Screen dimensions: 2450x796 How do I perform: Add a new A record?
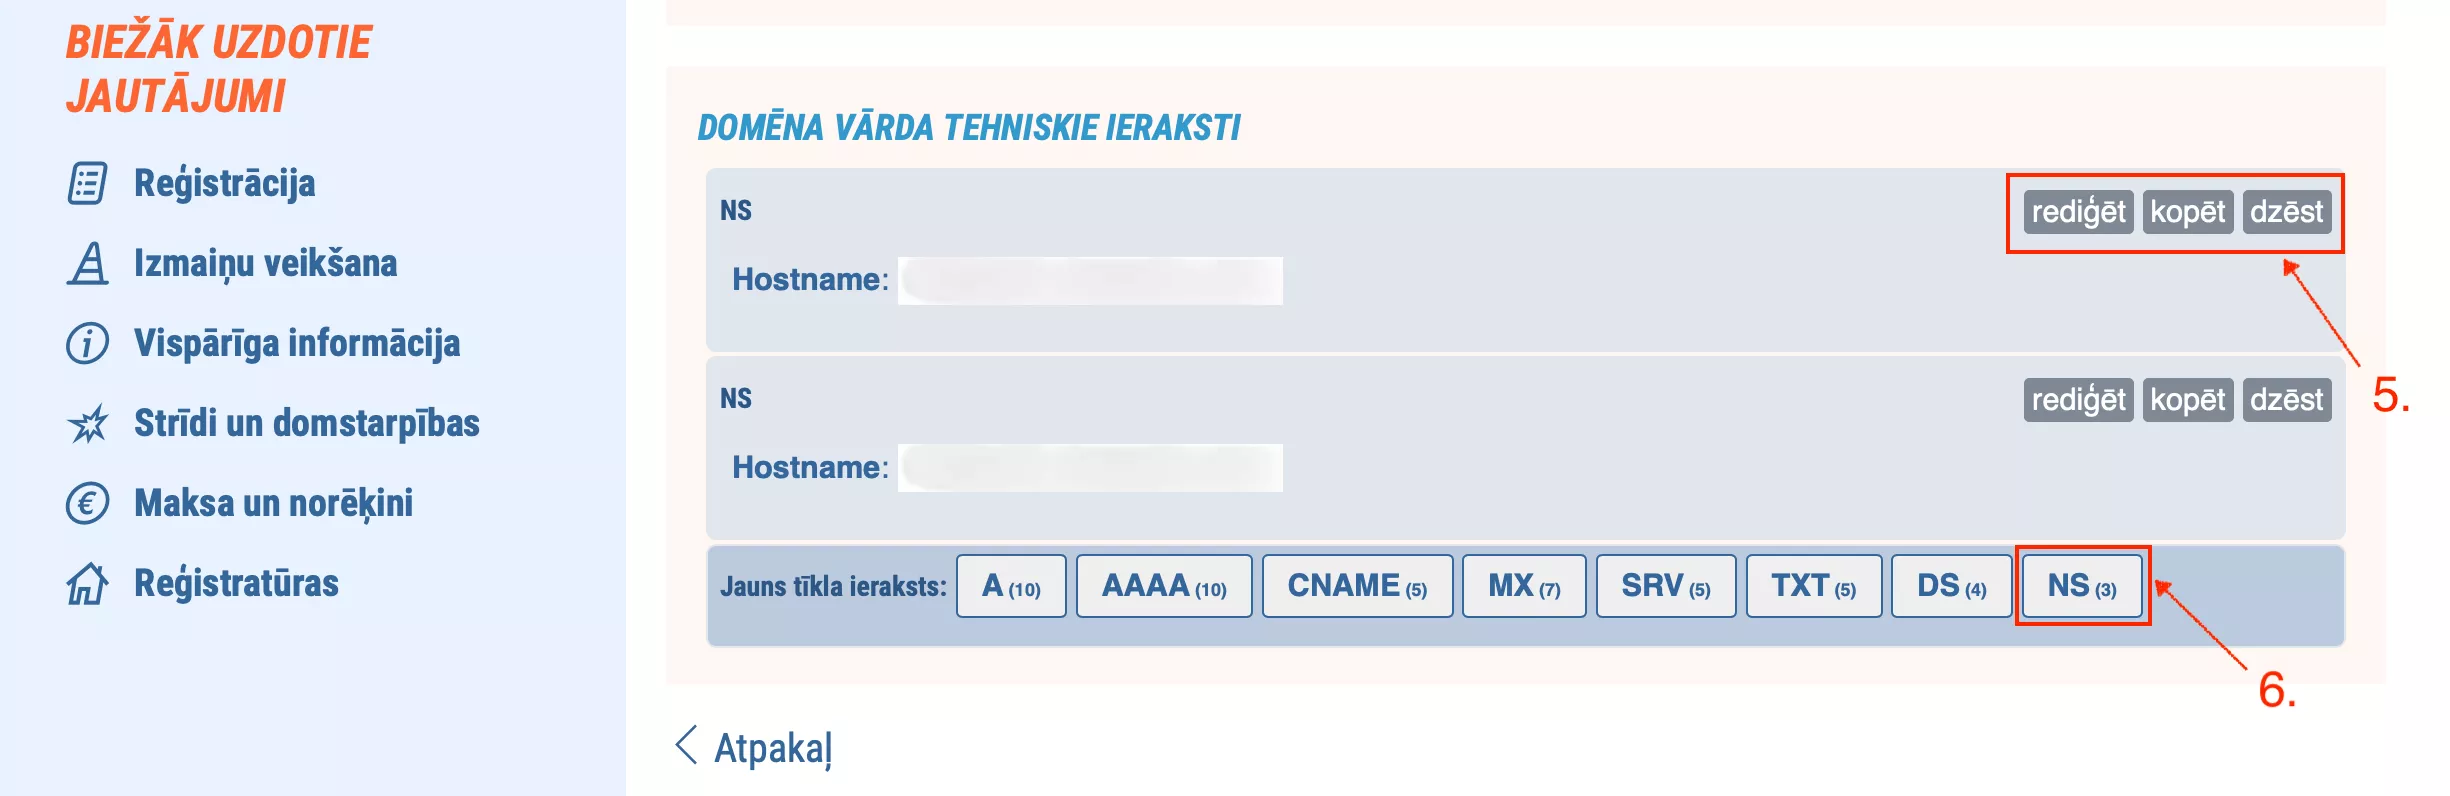[x=1011, y=586]
